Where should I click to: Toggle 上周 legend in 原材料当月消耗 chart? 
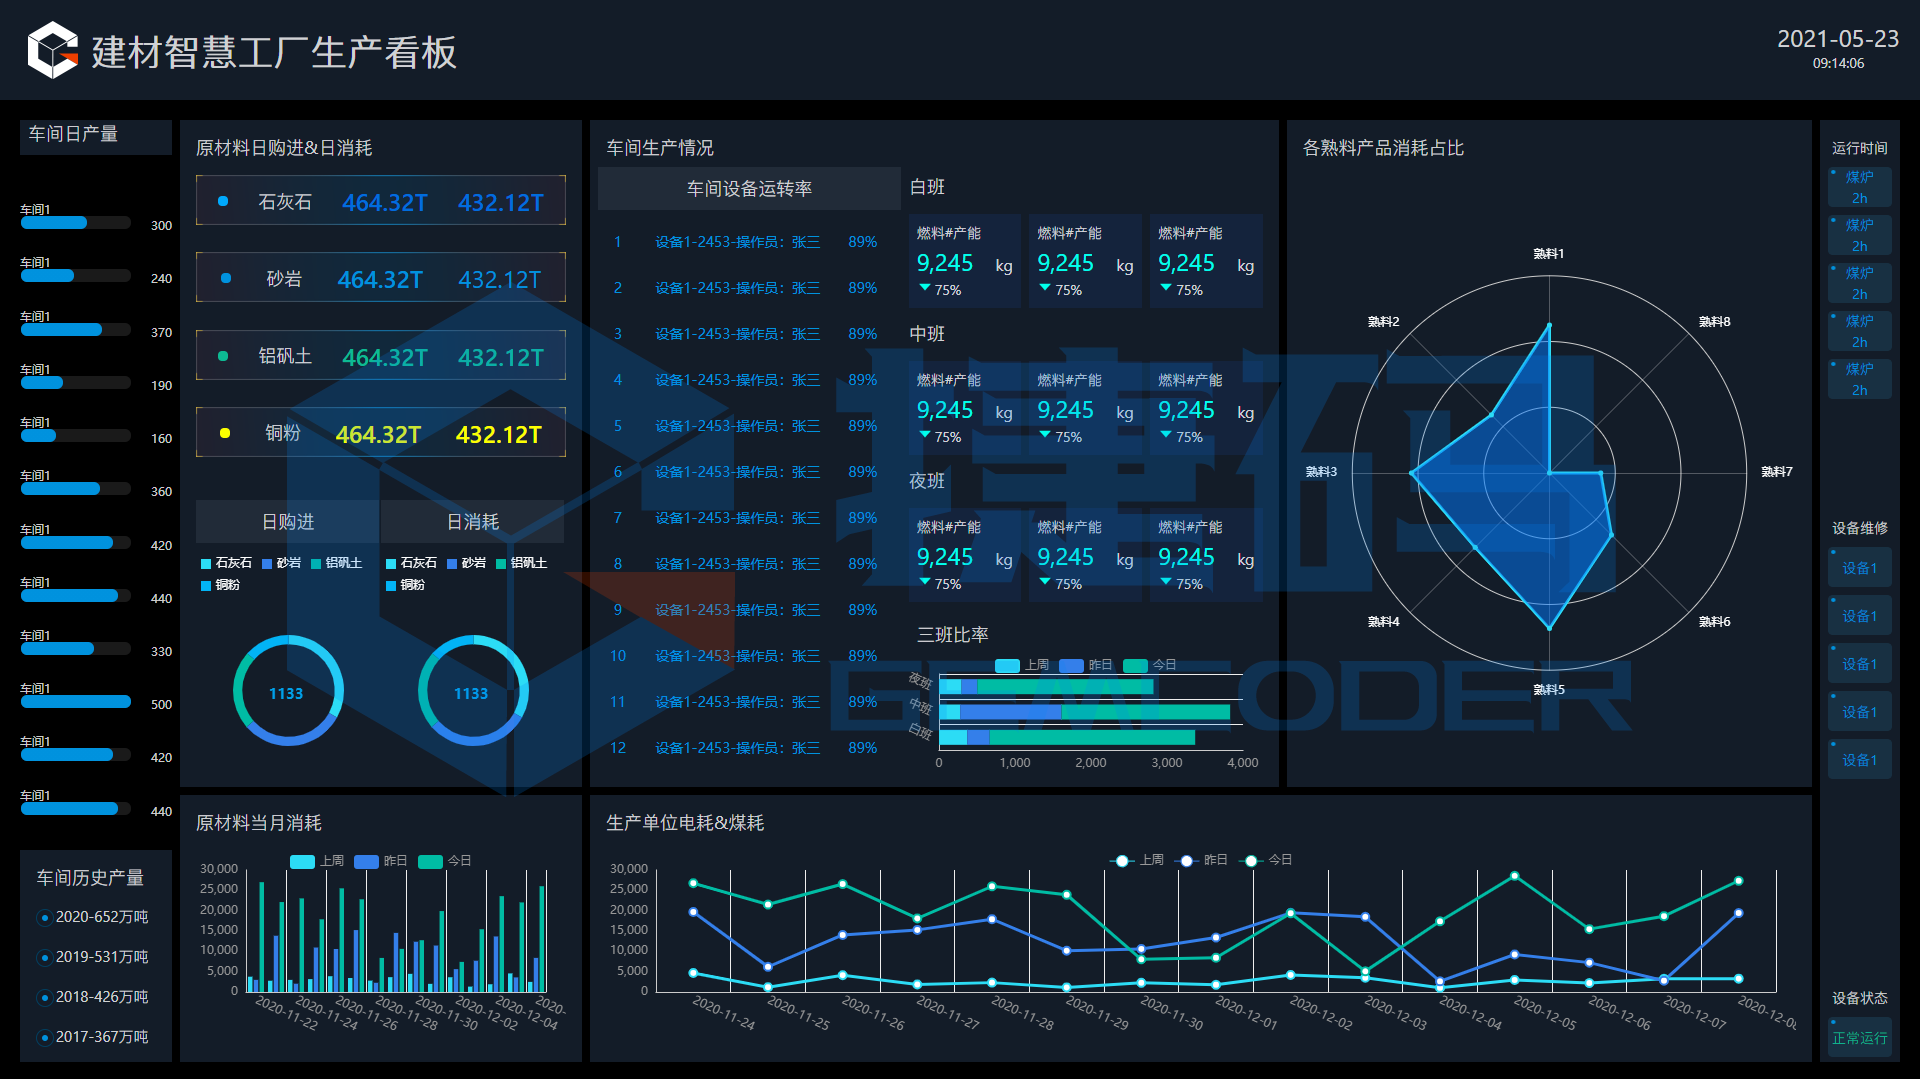click(302, 861)
